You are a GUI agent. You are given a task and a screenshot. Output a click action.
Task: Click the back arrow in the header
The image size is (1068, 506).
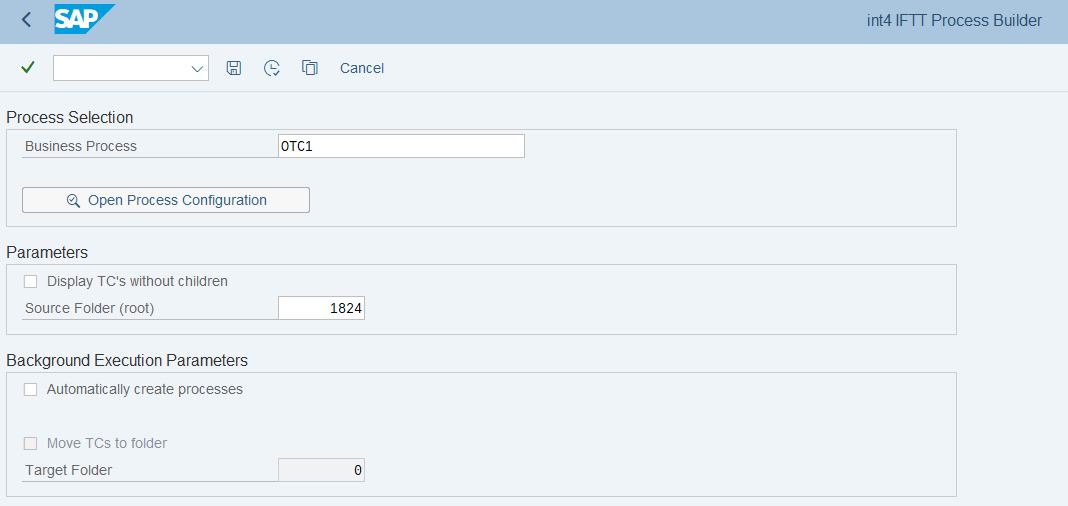[x=26, y=20]
